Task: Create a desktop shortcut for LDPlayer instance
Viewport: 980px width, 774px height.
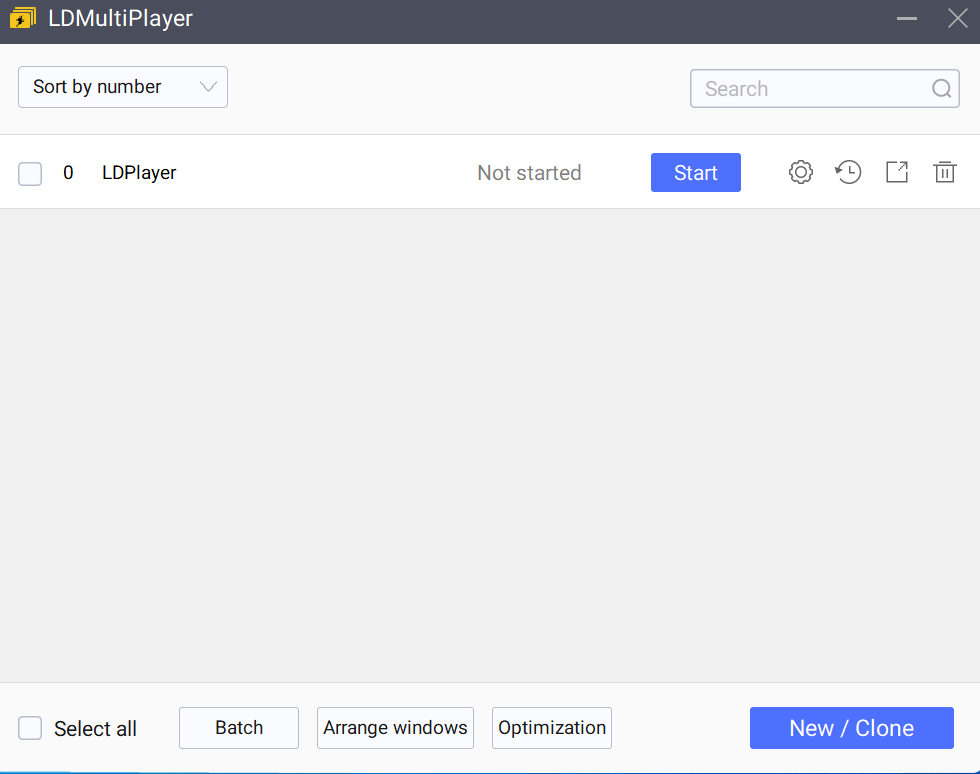Action: tap(896, 172)
